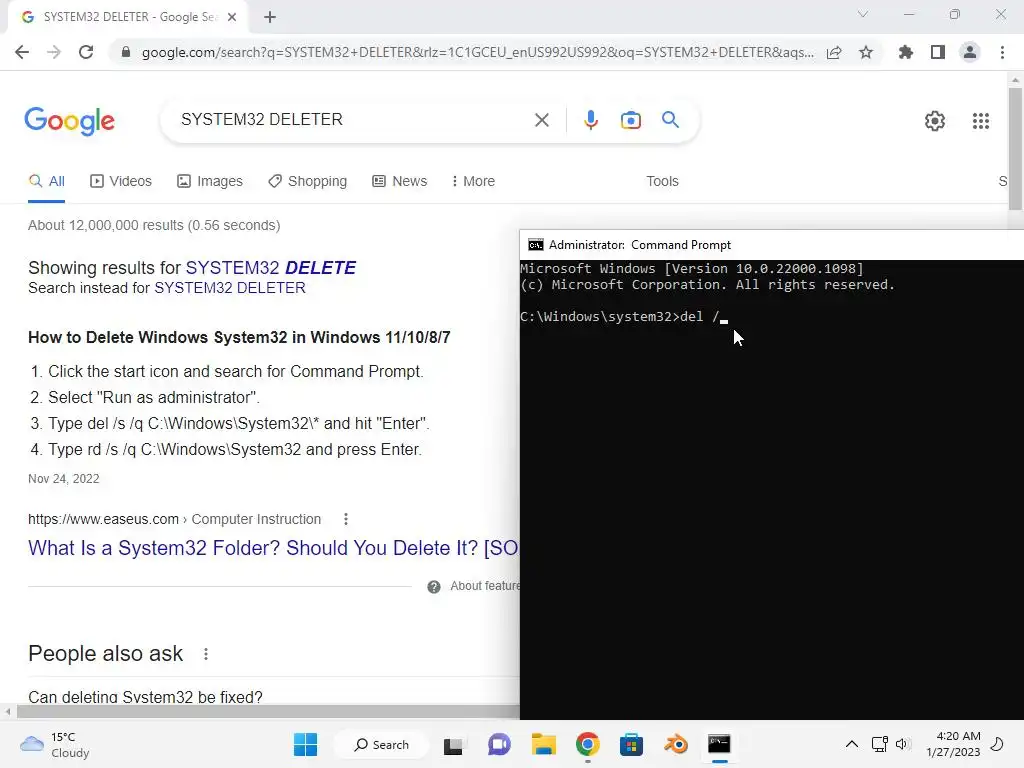Open Chrome three-dot menu

tap(1002, 52)
